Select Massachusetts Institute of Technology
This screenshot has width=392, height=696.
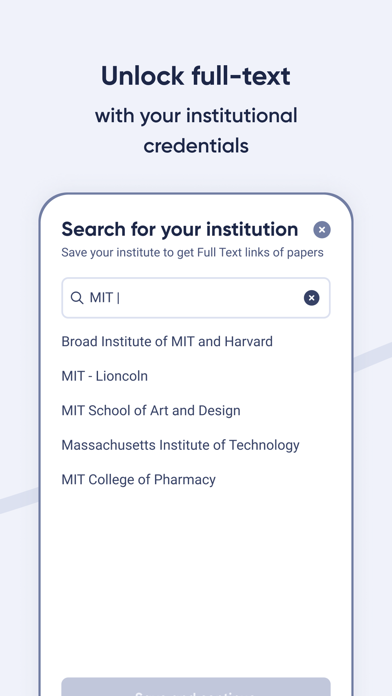pos(180,445)
